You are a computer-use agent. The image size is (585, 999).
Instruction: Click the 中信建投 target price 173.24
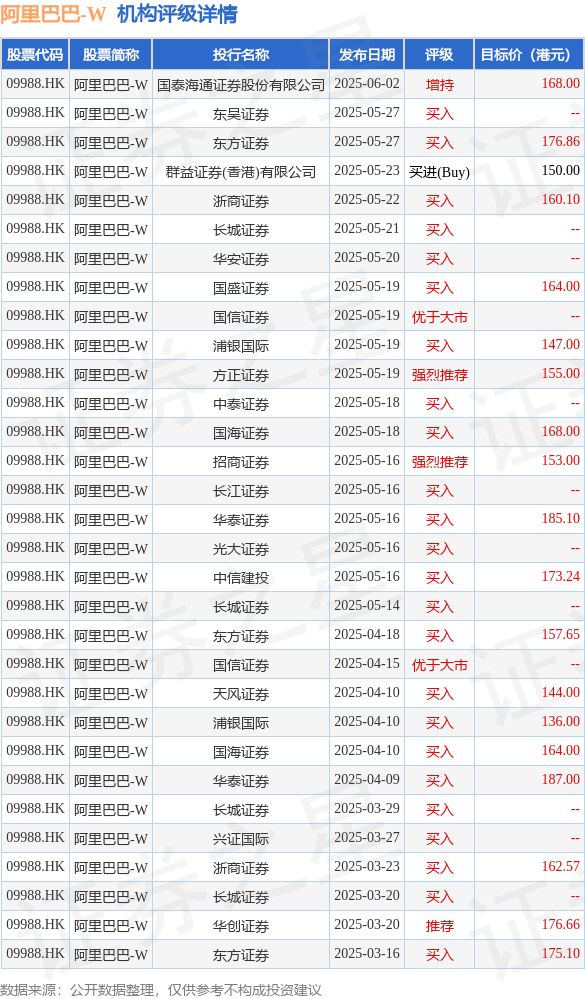point(561,577)
